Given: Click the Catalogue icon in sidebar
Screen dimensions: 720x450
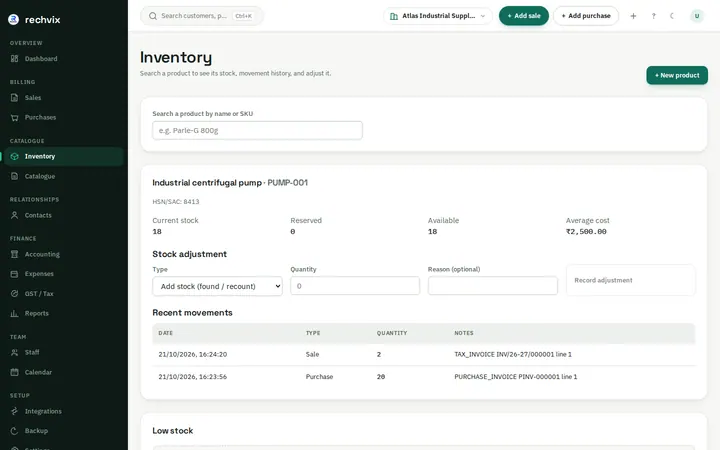Looking at the screenshot, I should pyautogui.click(x=15, y=176).
